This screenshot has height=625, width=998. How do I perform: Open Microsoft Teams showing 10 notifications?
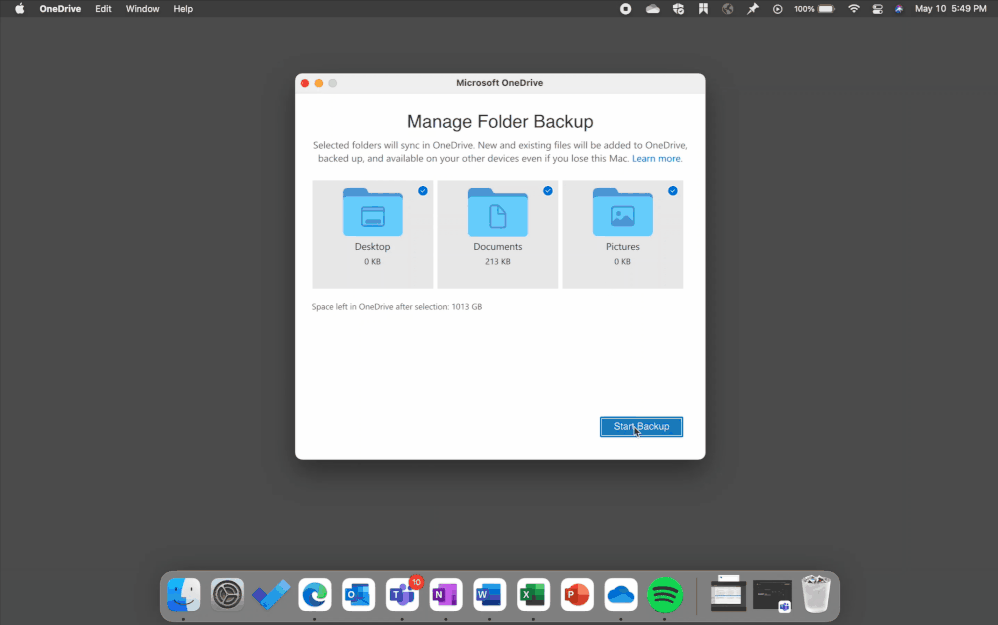click(x=402, y=594)
